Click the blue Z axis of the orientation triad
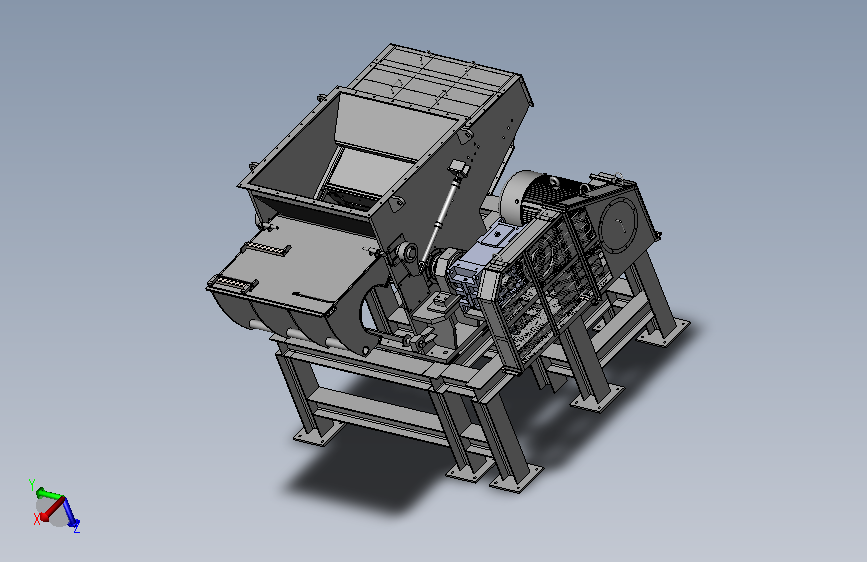 pyautogui.click(x=70, y=512)
